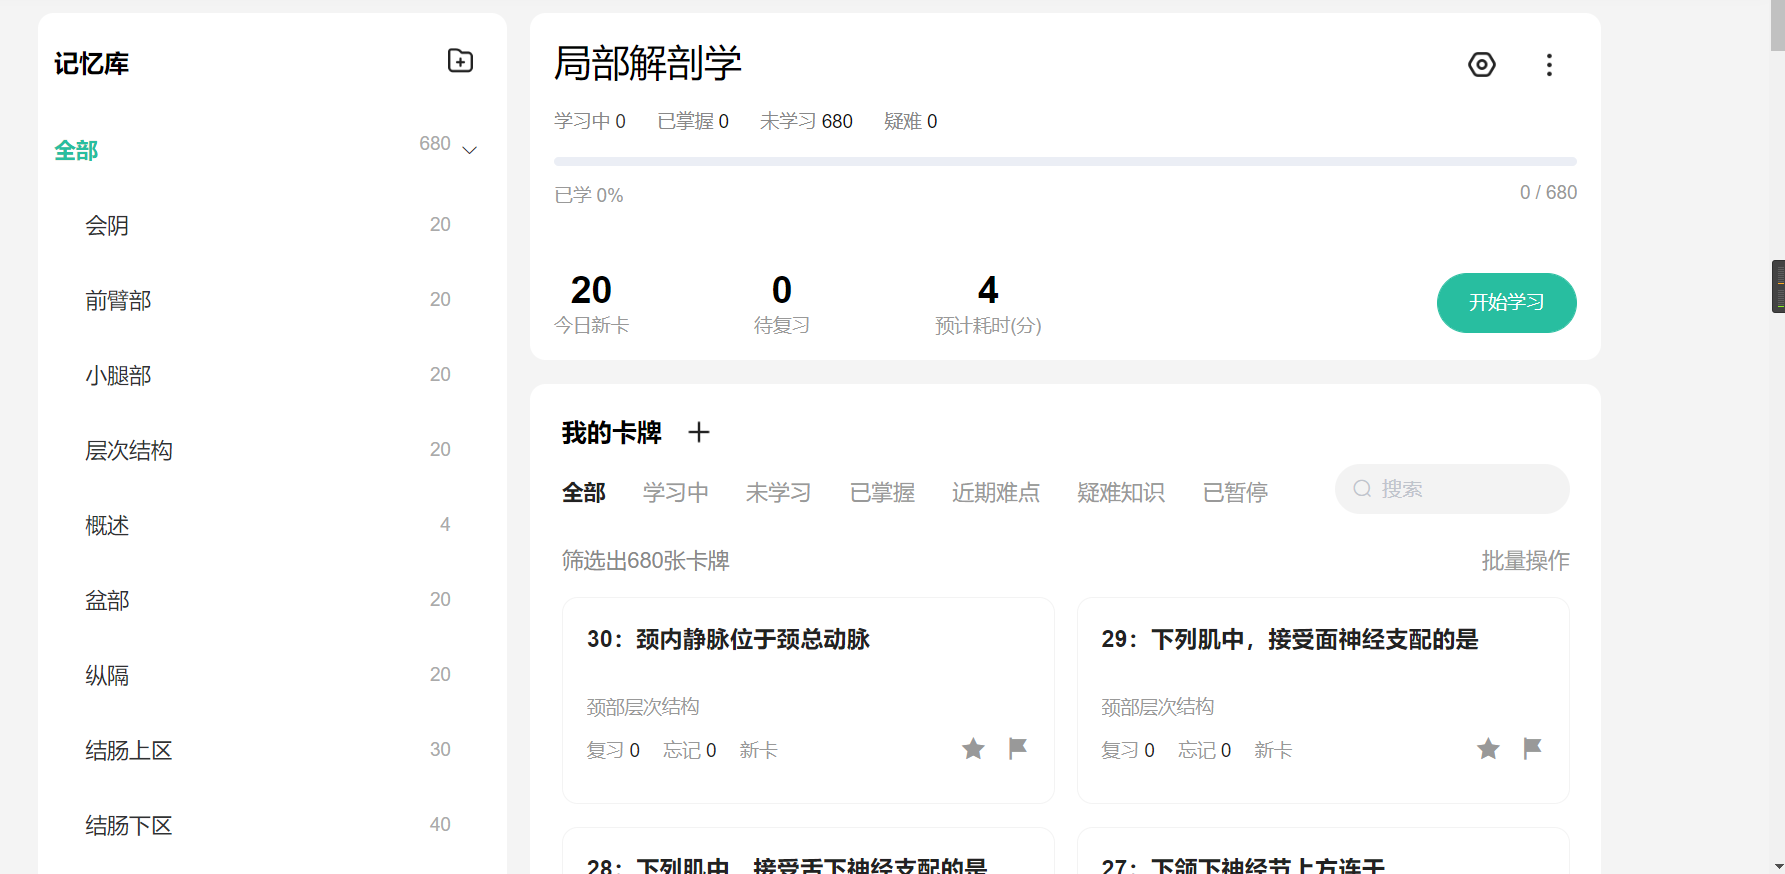Click the 已掌握 0 statistic
The width and height of the screenshot is (1785, 874).
(x=693, y=121)
